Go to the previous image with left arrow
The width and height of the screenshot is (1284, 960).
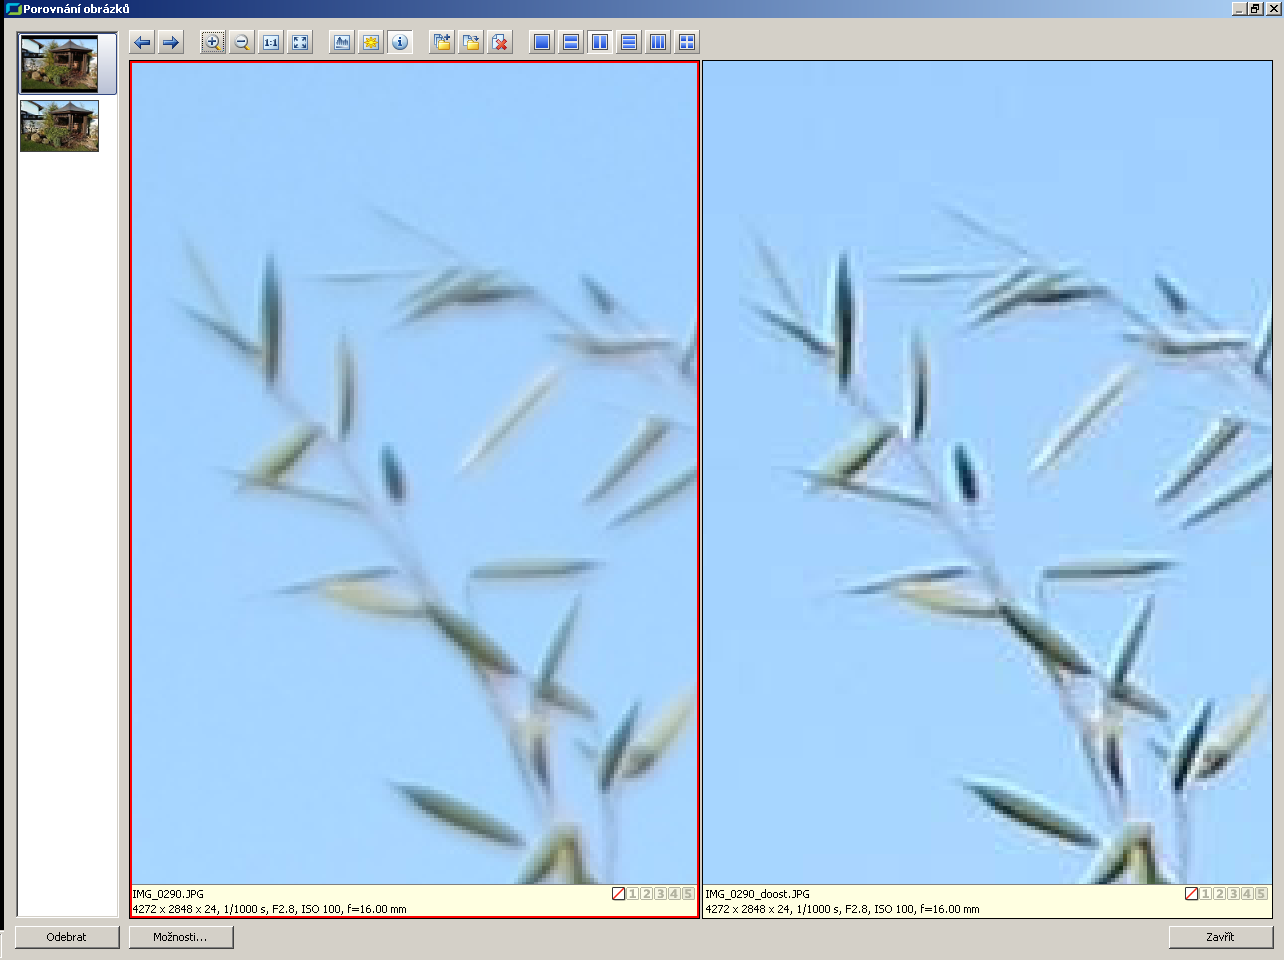[x=142, y=42]
